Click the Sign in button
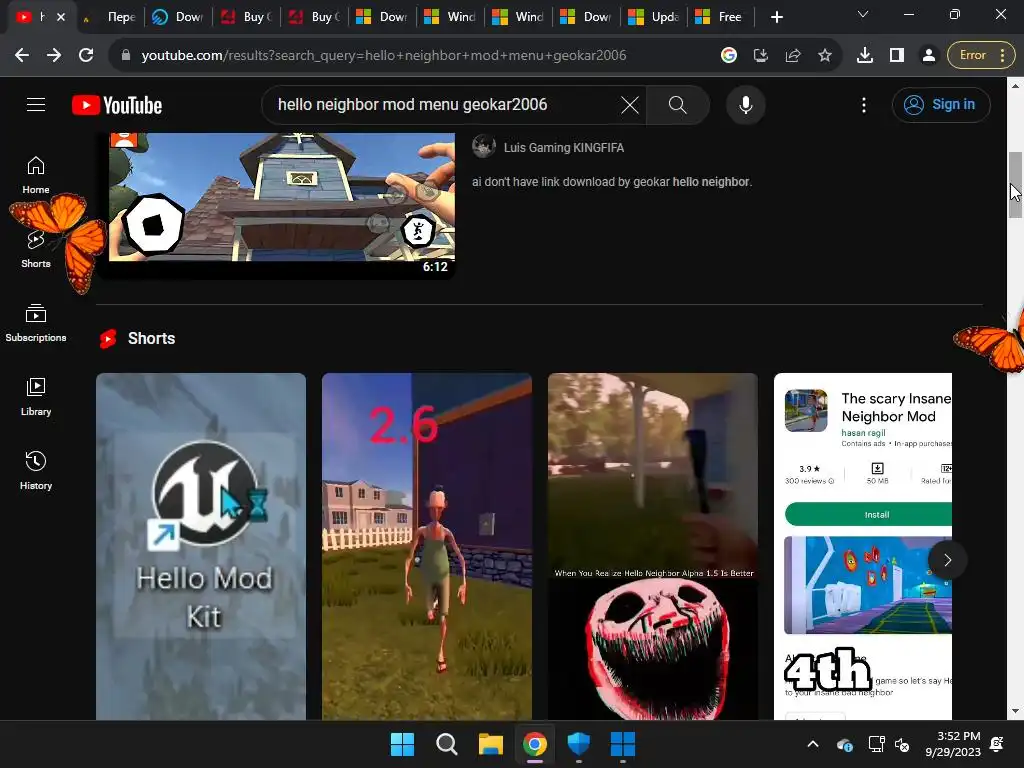This screenshot has height=768, width=1024. click(941, 104)
